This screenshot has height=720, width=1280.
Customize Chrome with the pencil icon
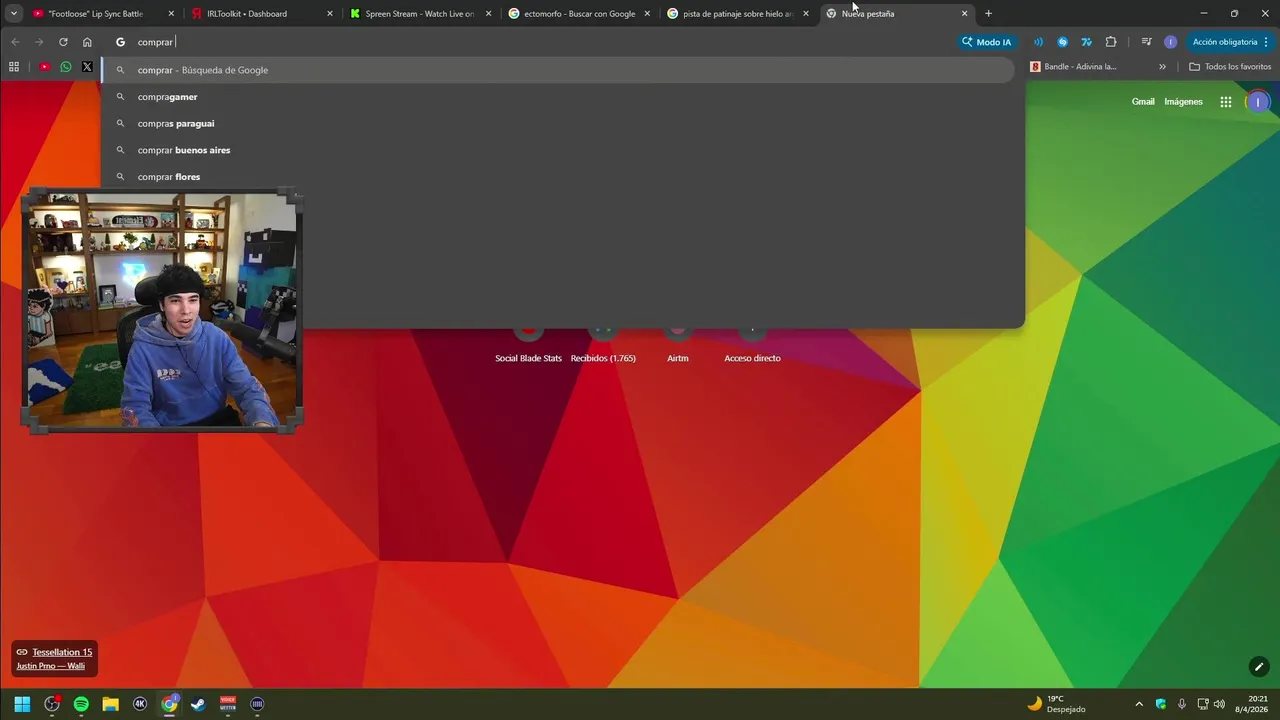coord(1259,667)
